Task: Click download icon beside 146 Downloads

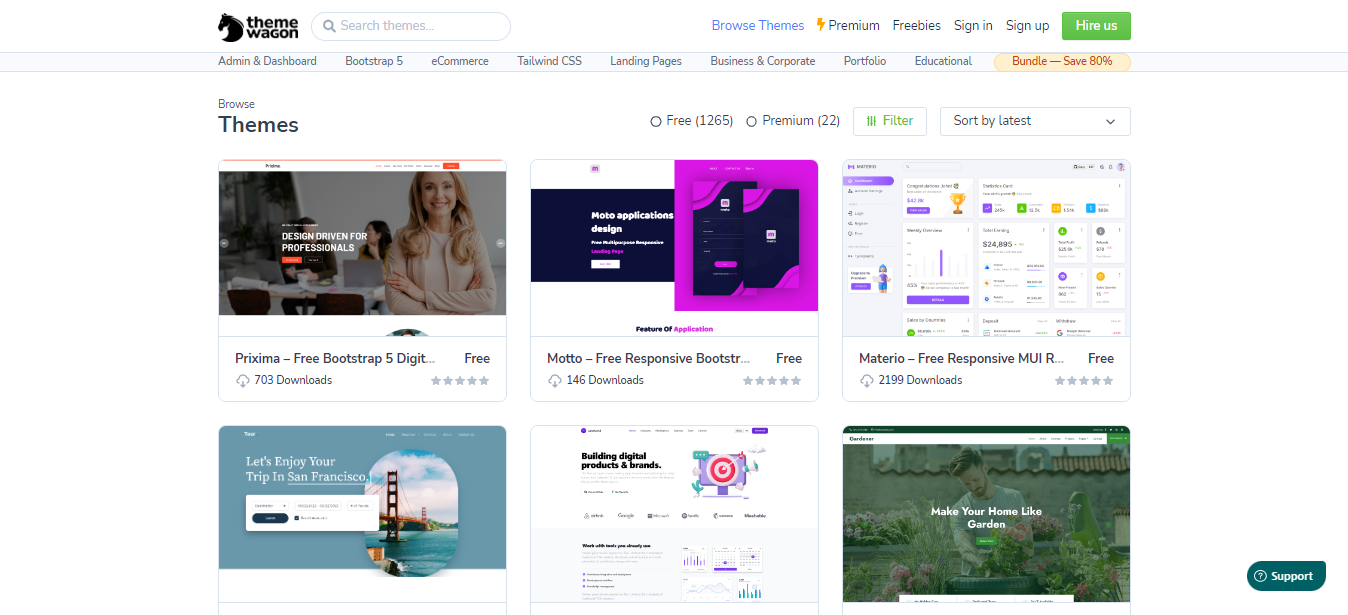Action: click(555, 381)
